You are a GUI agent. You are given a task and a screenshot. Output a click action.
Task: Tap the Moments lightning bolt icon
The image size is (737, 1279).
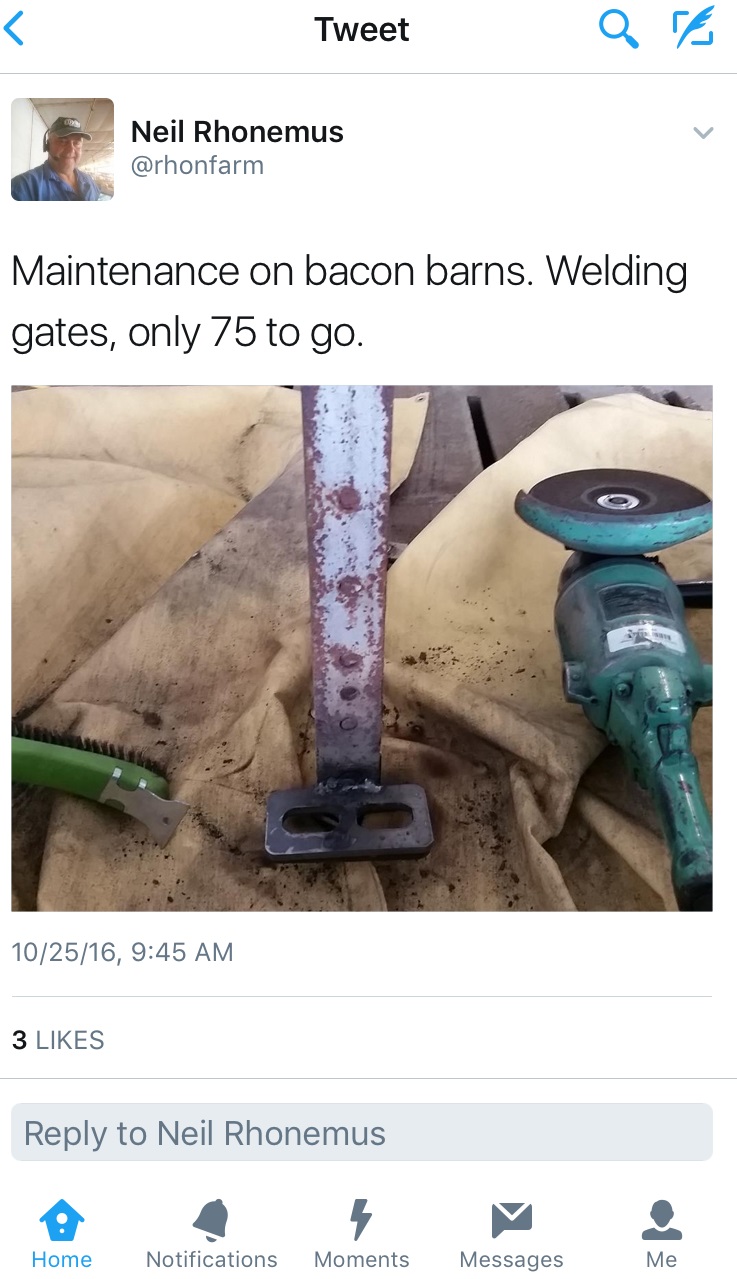pyautogui.click(x=361, y=1220)
